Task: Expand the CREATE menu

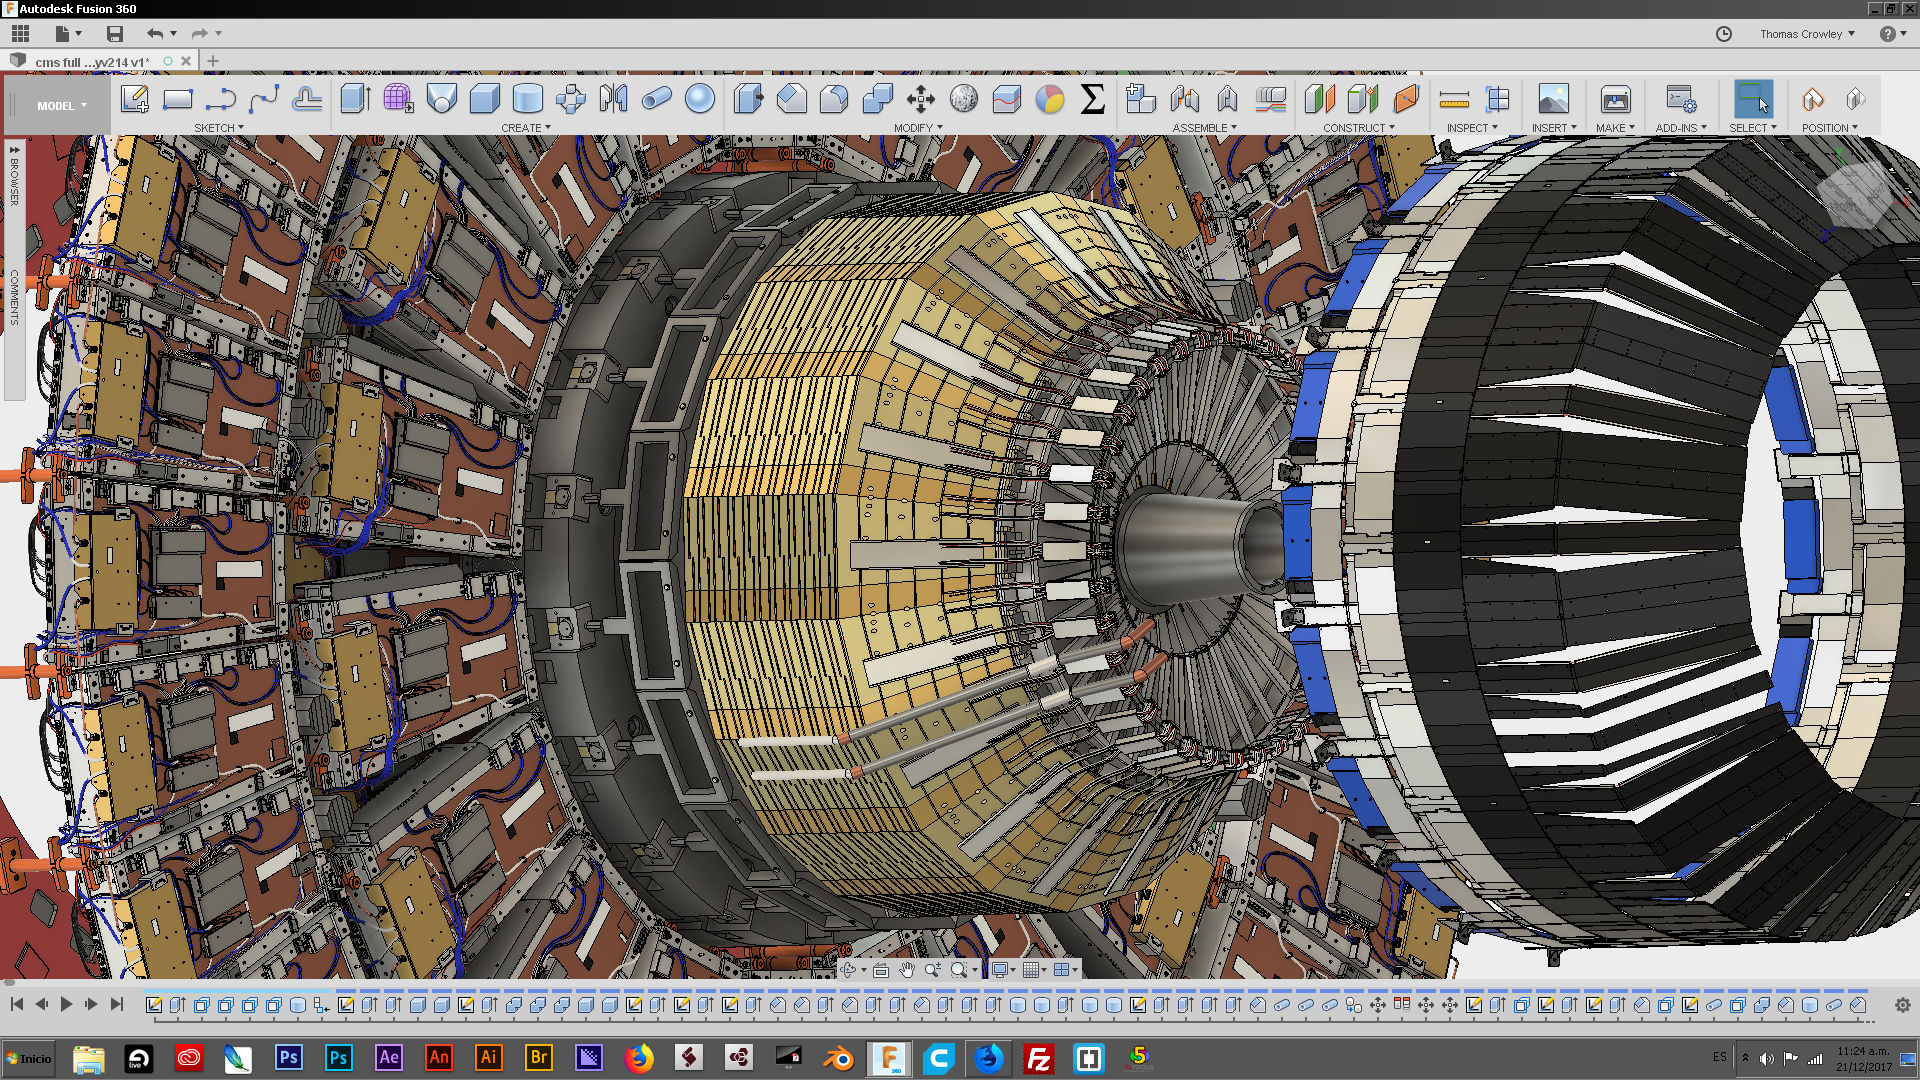Action: pos(526,128)
